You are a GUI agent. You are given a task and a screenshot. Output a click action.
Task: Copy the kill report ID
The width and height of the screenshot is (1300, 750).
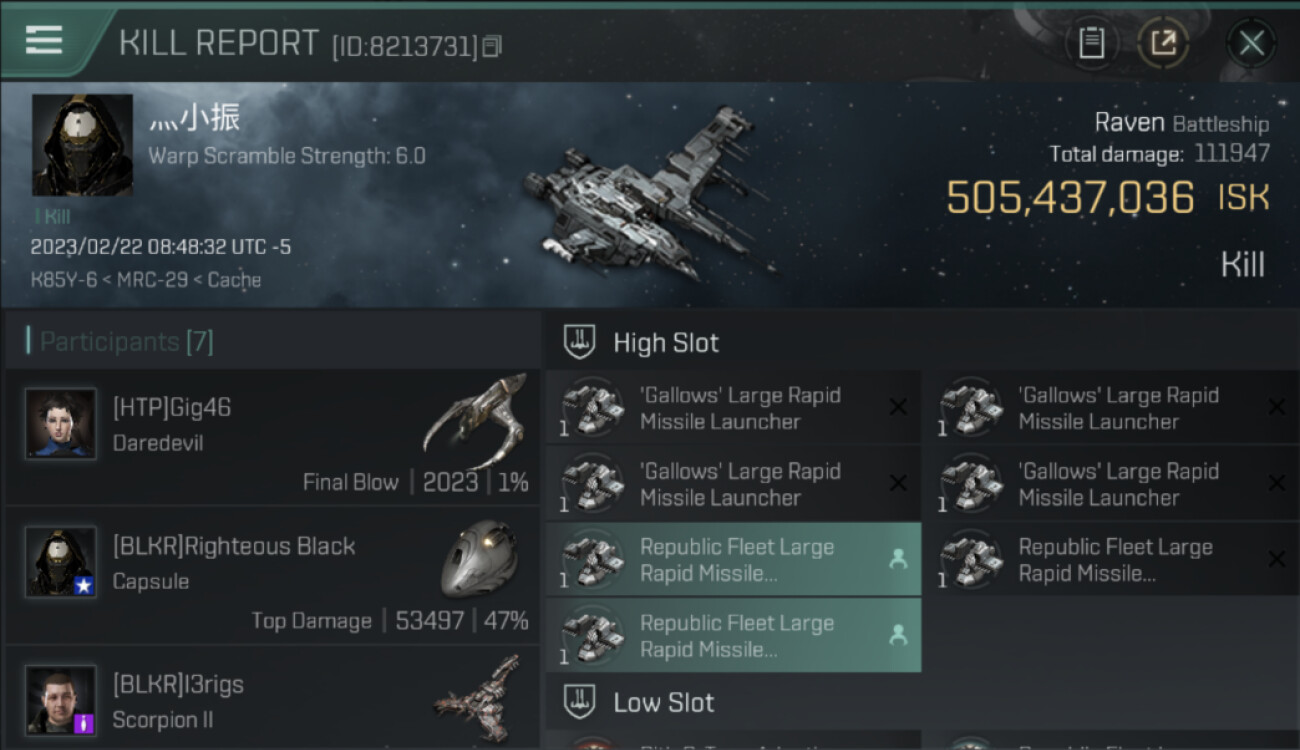491,46
